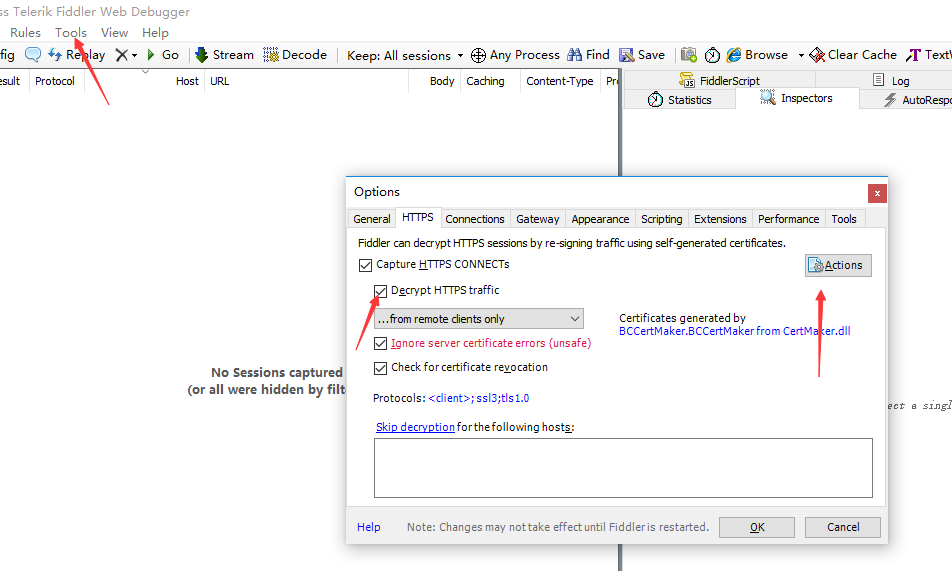952x571 pixels.
Task: Toggle Decrypt HTTPS traffic checkbox
Action: 380,290
